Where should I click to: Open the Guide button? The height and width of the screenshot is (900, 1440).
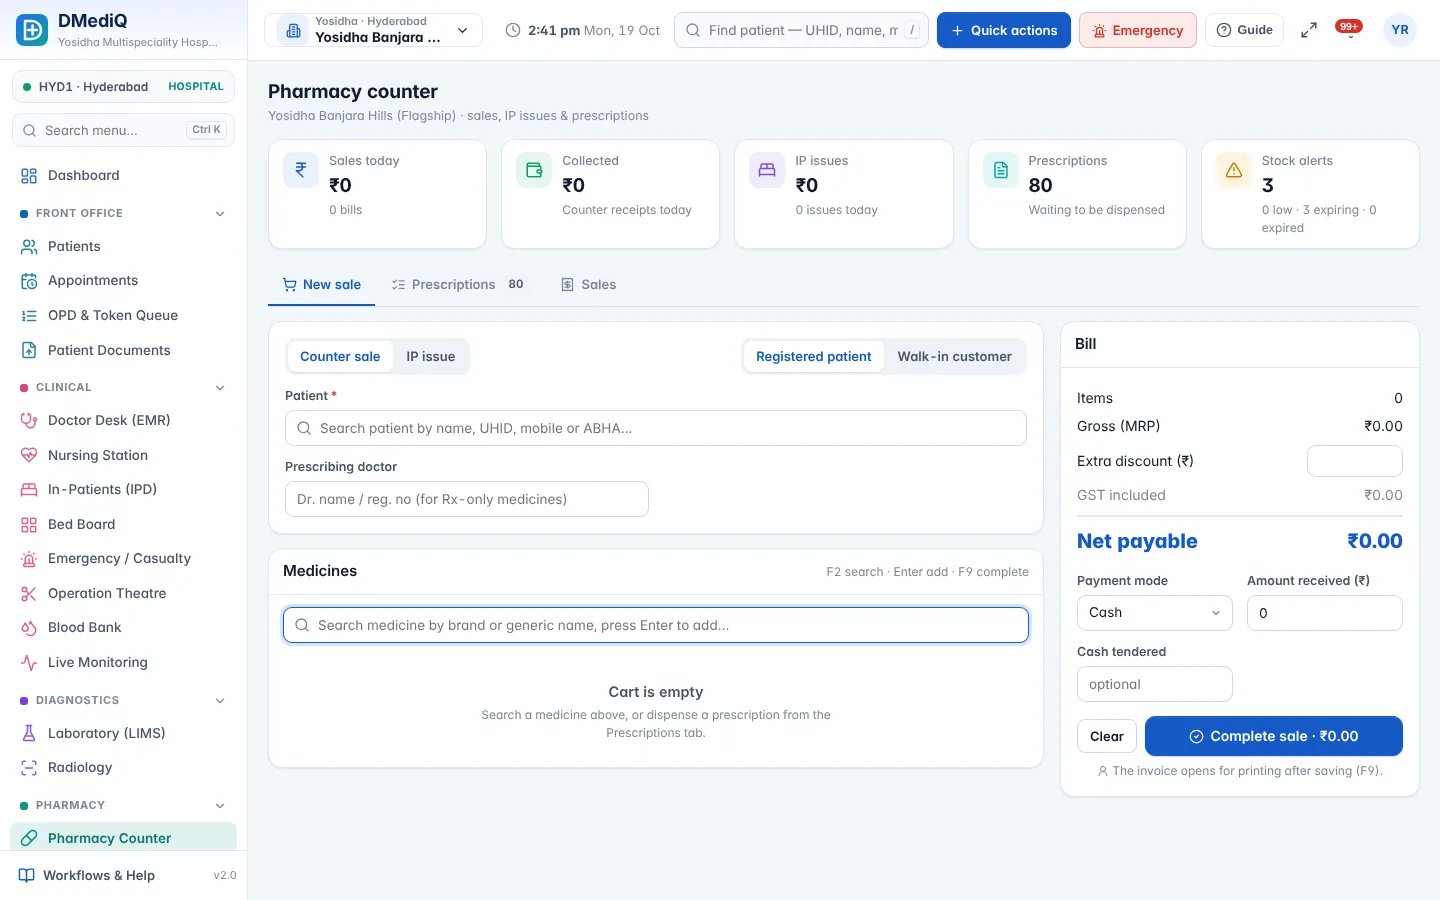(1244, 30)
